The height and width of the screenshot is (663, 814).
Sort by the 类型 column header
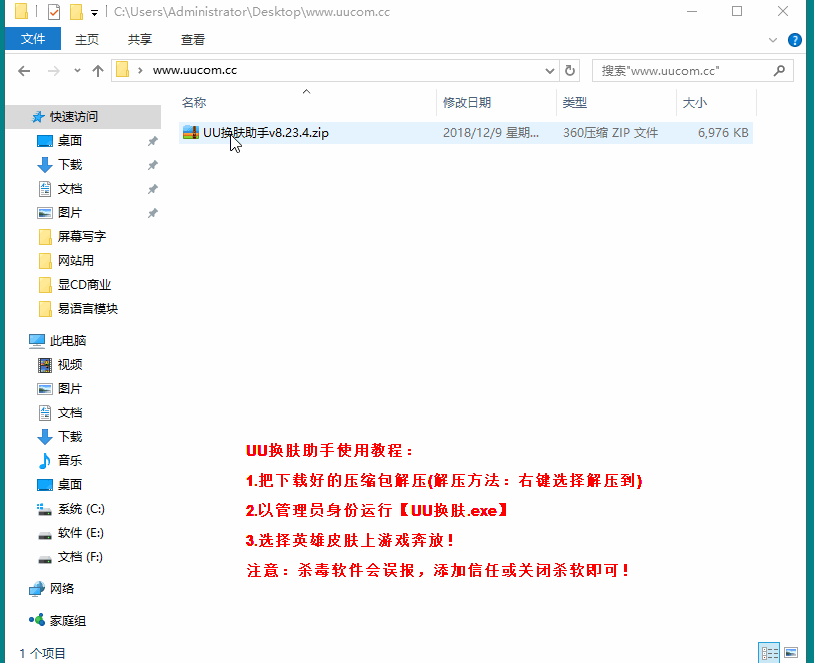(x=575, y=103)
